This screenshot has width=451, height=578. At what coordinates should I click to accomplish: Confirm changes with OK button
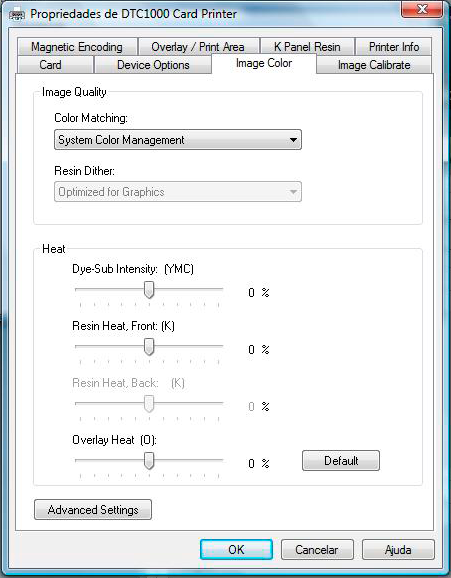(236, 550)
